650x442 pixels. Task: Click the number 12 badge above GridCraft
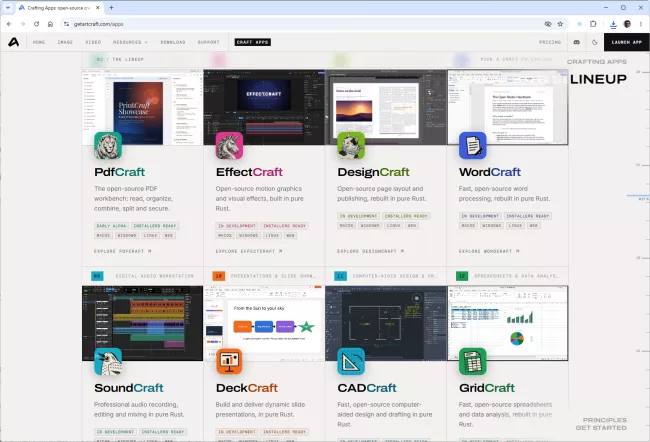[462, 276]
